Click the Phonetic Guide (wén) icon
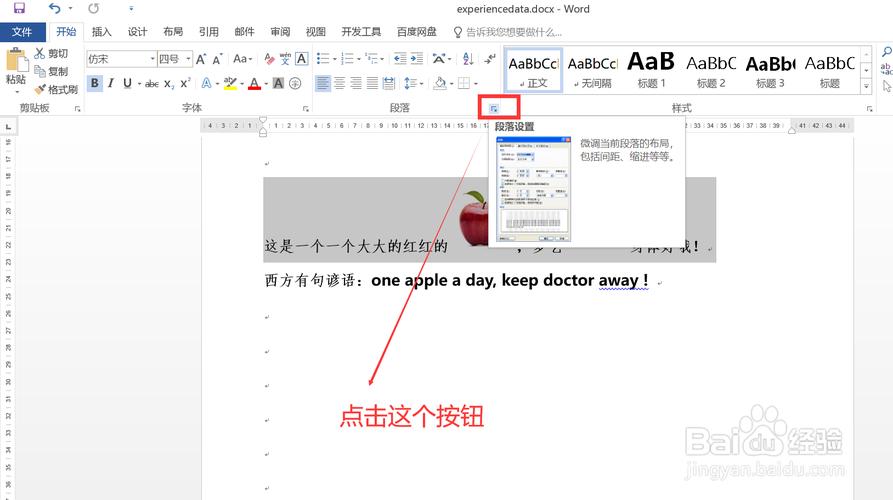The width and height of the screenshot is (893, 500). pos(285,59)
